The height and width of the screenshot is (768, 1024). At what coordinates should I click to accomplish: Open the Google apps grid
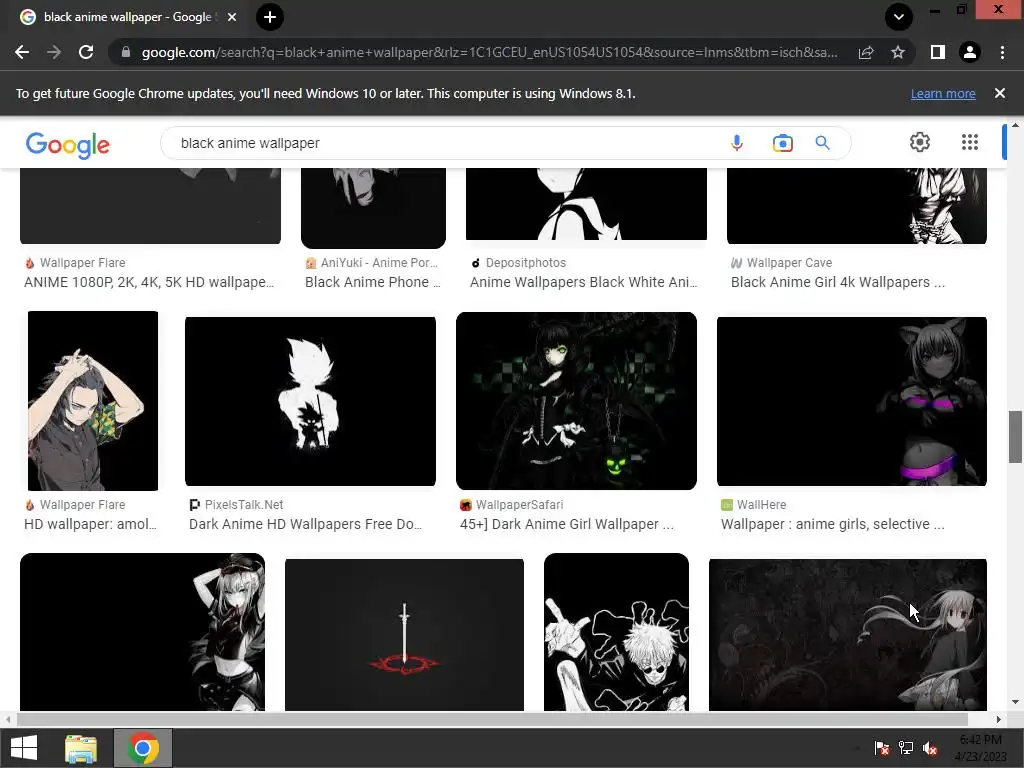coord(970,142)
